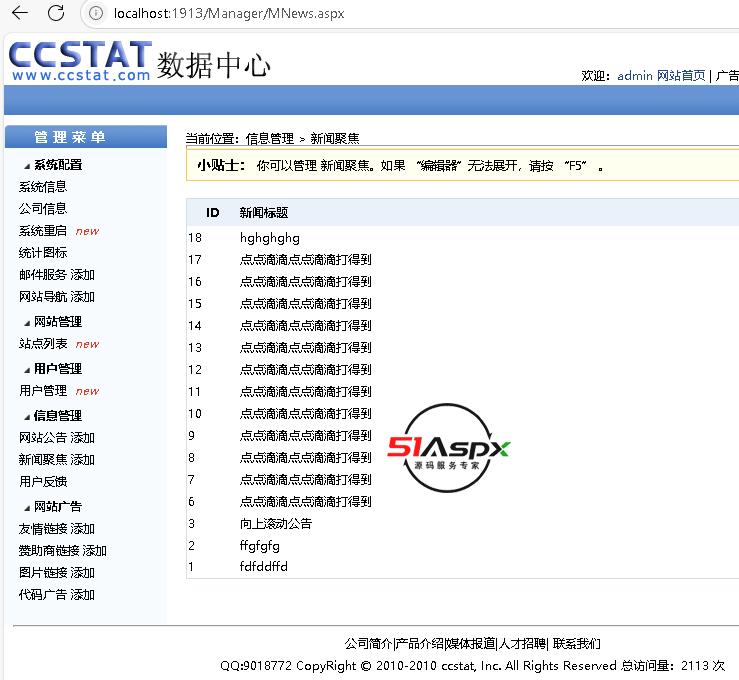Click the 51Aspx watermark logo
The width and height of the screenshot is (739, 680).
pyautogui.click(x=449, y=448)
